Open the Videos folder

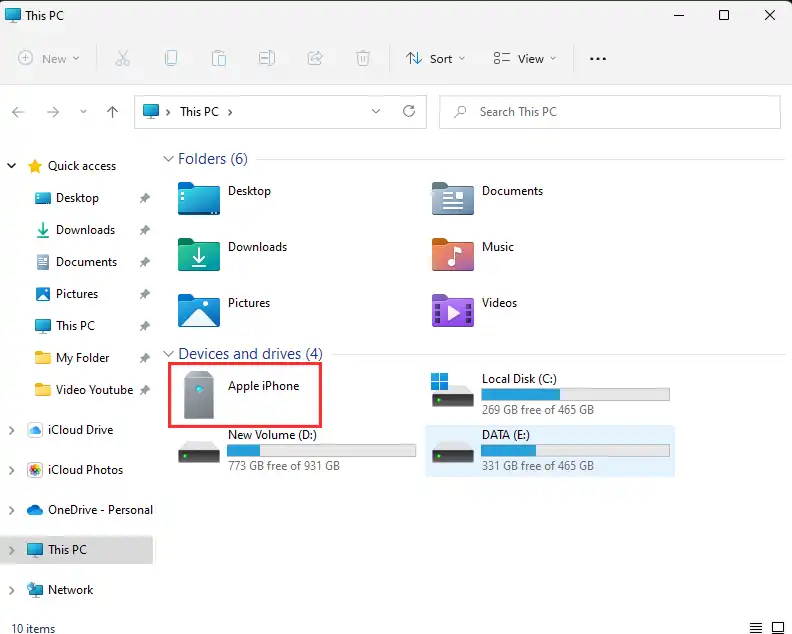(474, 311)
